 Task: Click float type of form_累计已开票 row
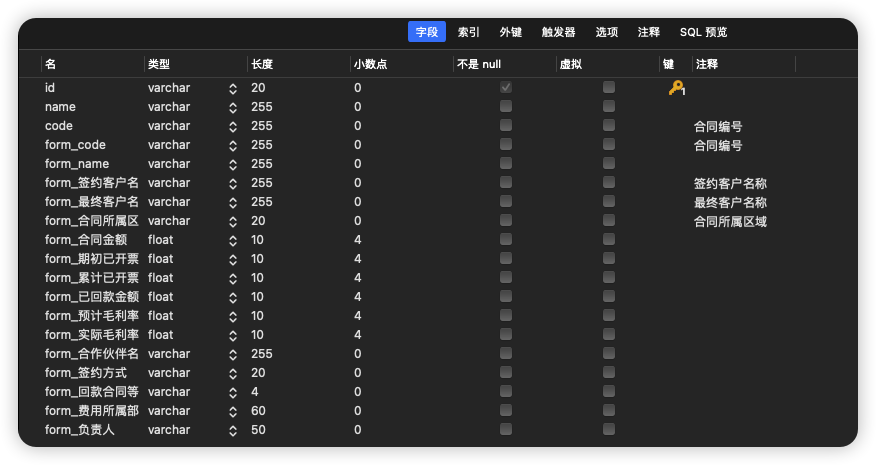click(x=160, y=278)
